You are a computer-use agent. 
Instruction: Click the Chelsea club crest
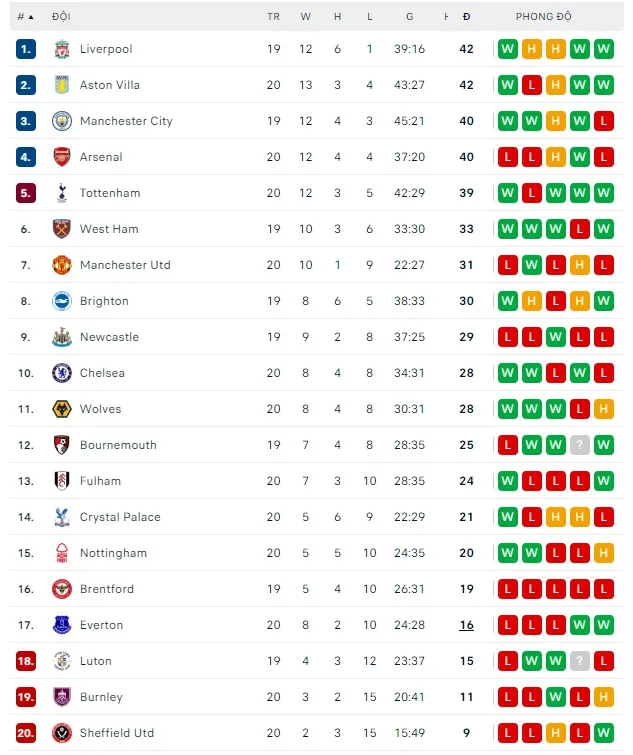[62, 373]
